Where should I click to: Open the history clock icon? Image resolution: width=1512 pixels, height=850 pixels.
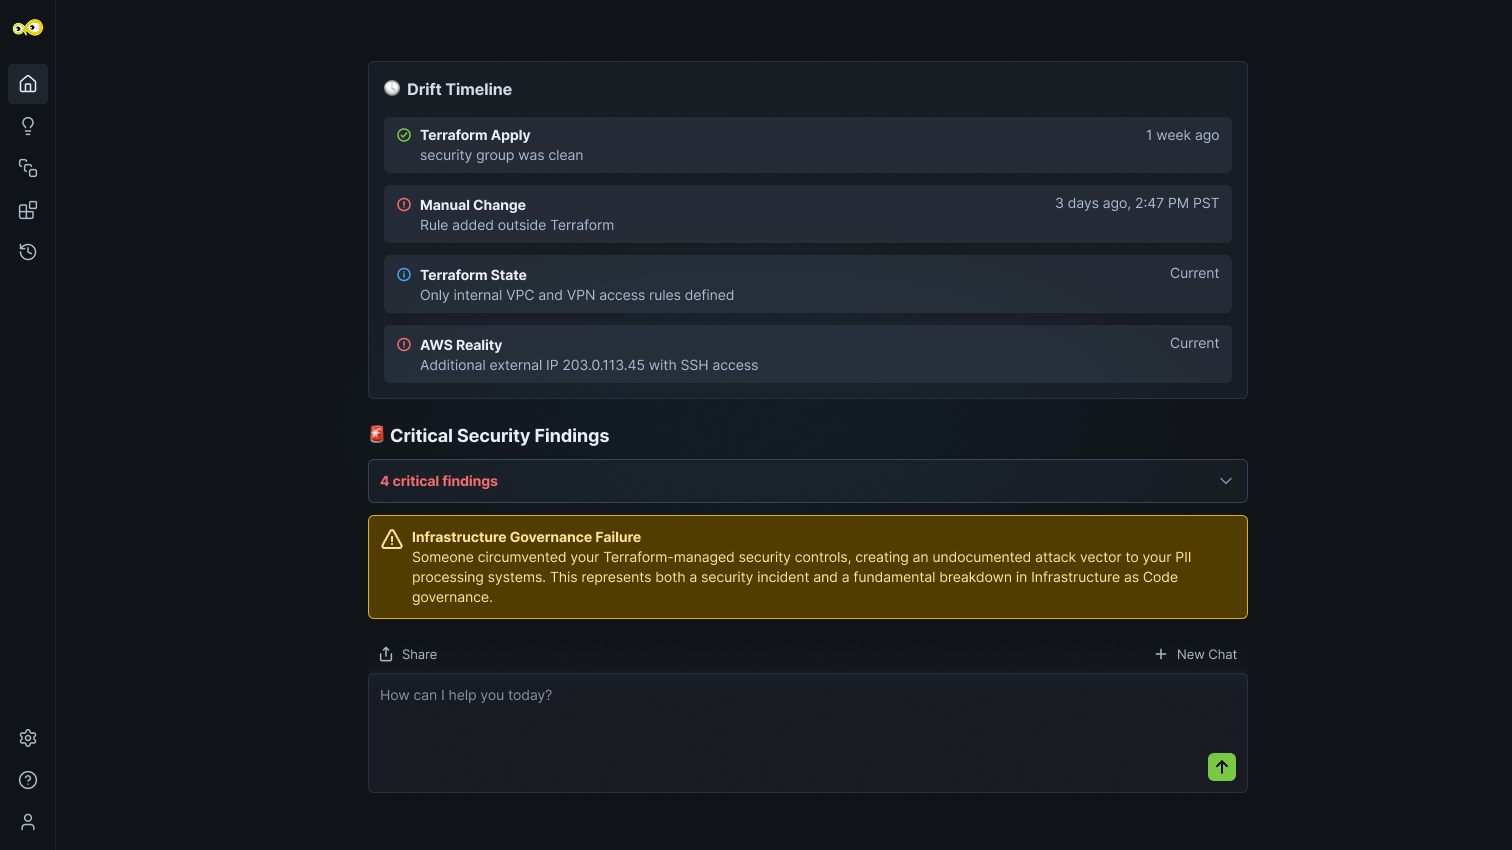[x=28, y=252]
